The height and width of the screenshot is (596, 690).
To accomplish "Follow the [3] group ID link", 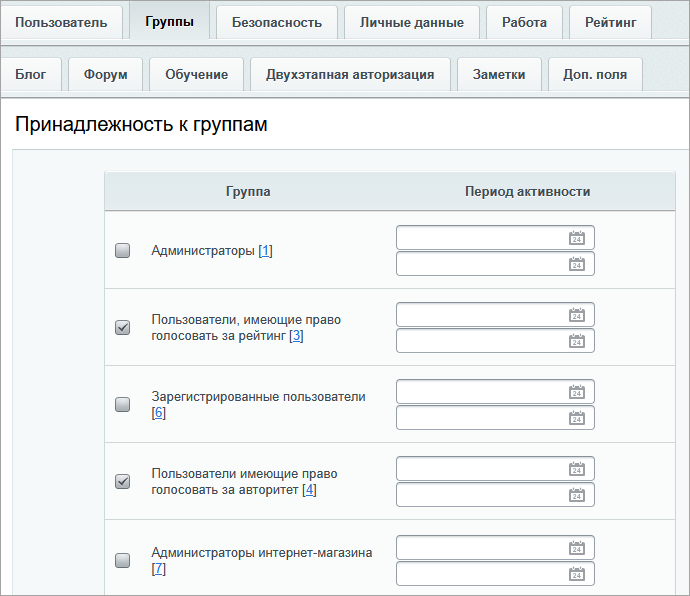I will (296, 336).
